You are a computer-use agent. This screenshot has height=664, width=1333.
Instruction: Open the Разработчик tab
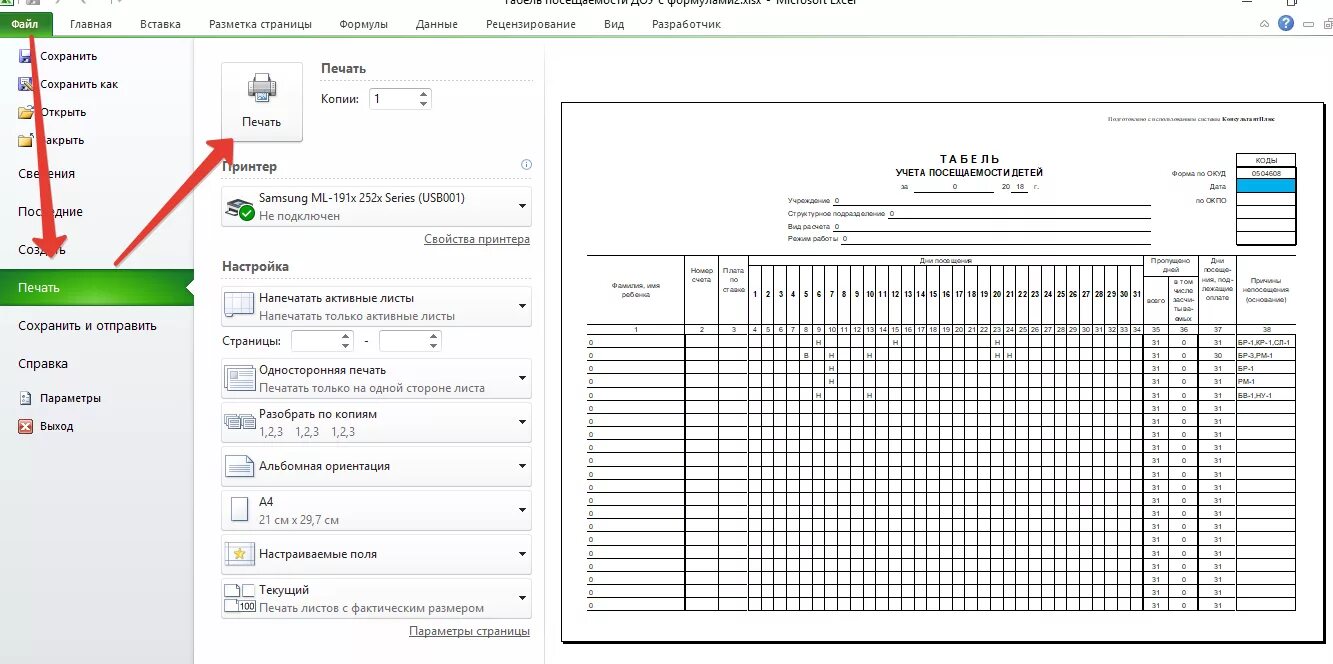tap(686, 24)
